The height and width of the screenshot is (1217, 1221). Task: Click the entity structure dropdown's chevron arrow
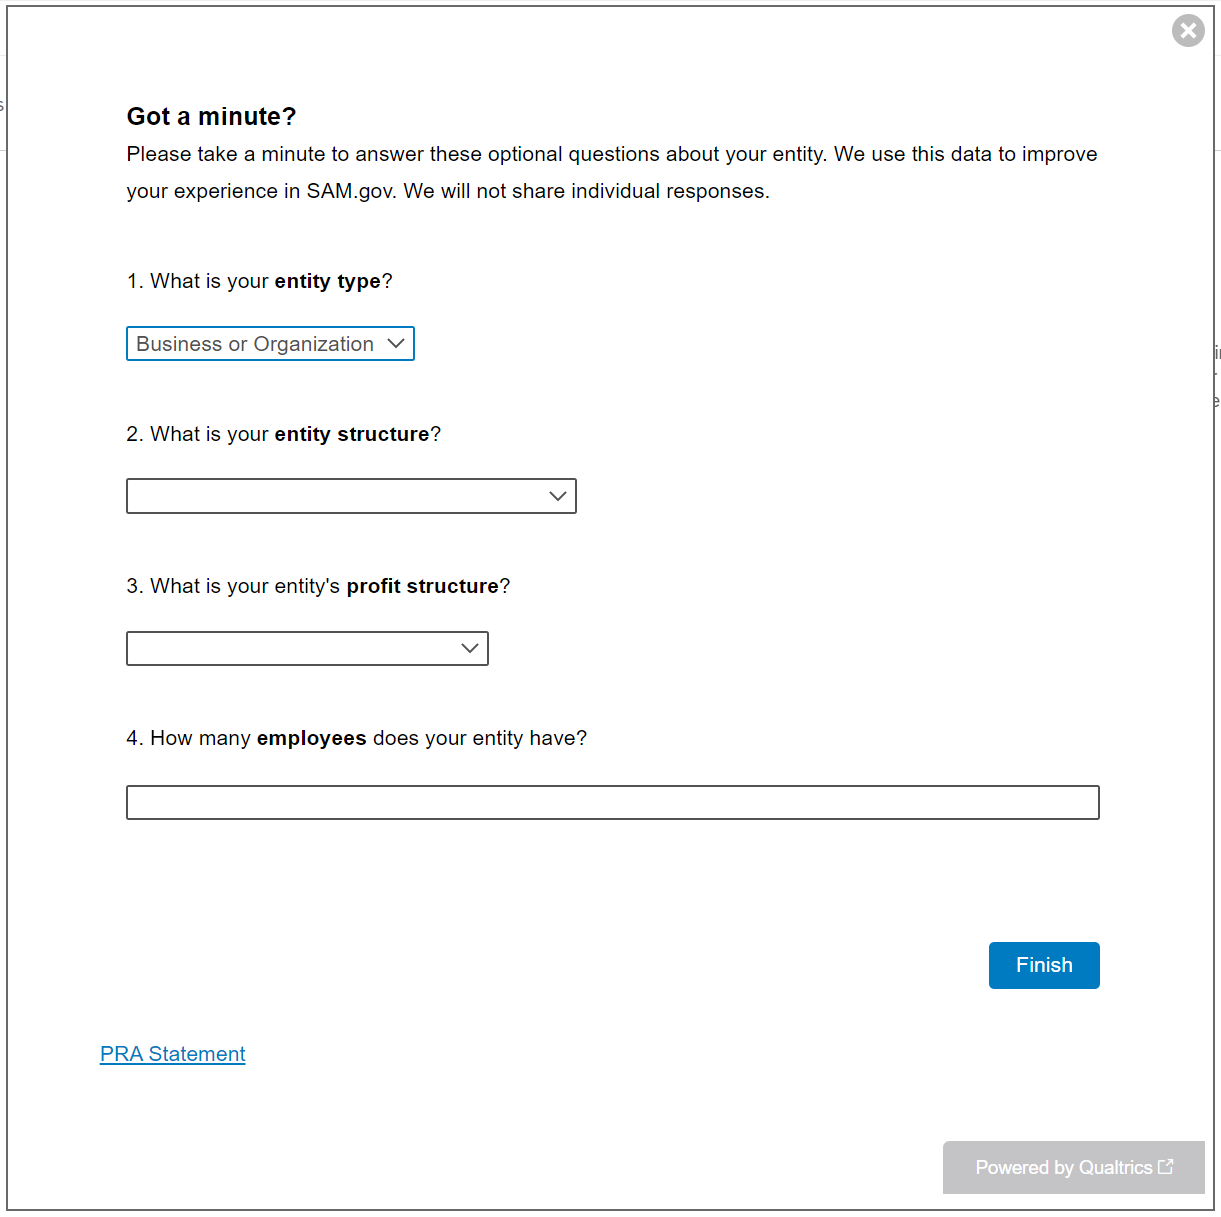[558, 496]
